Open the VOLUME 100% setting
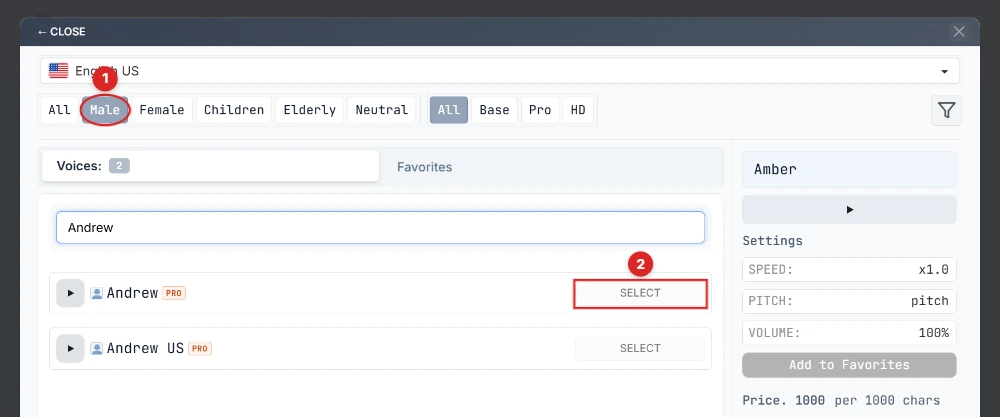 pyautogui.click(x=849, y=333)
